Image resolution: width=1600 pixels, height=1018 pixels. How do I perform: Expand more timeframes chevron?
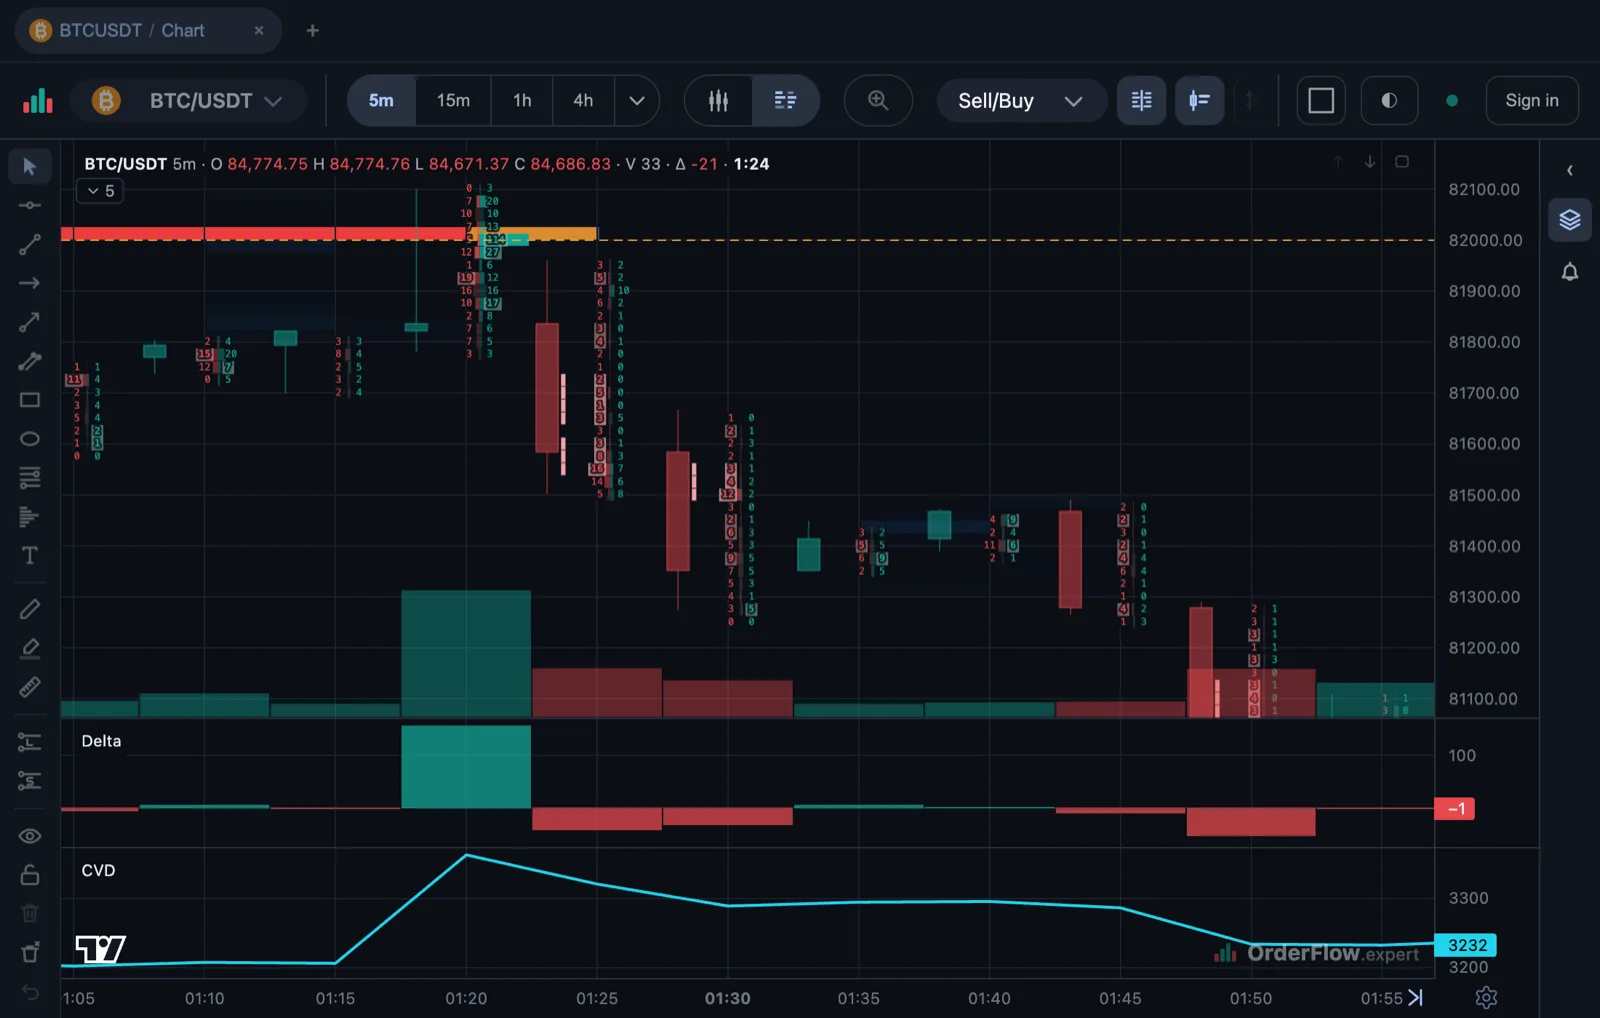637,100
